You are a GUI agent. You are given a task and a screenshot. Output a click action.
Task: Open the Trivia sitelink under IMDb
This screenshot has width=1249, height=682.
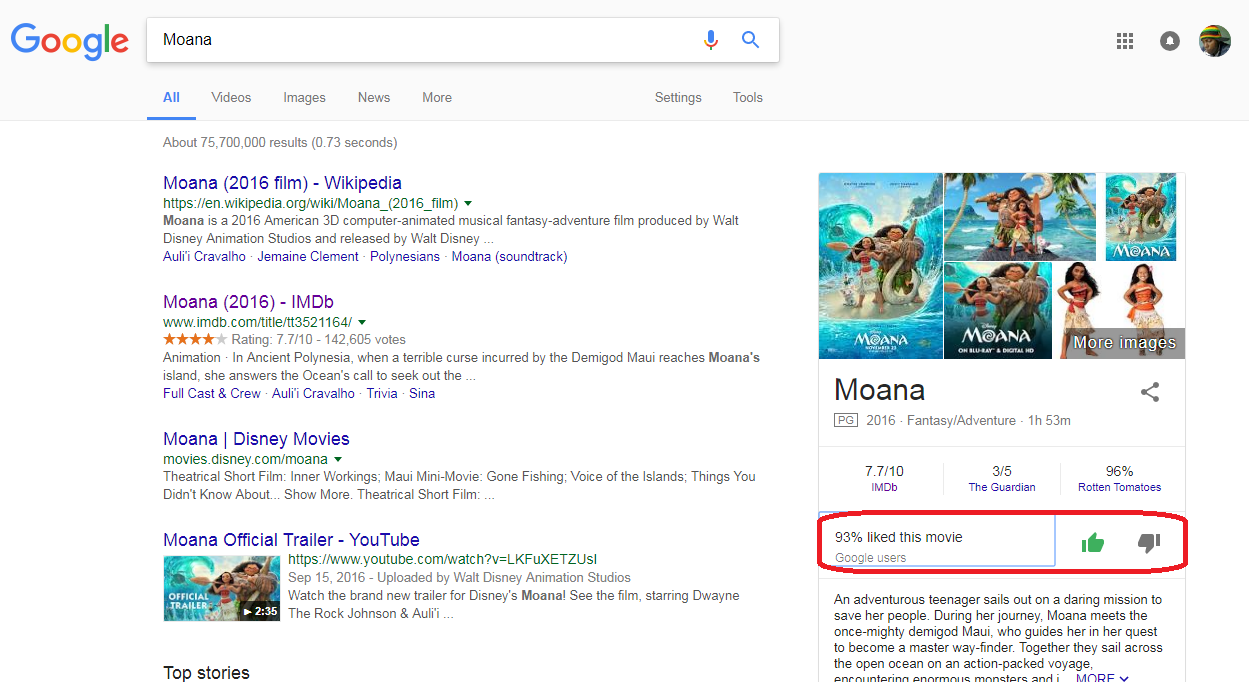coord(382,393)
